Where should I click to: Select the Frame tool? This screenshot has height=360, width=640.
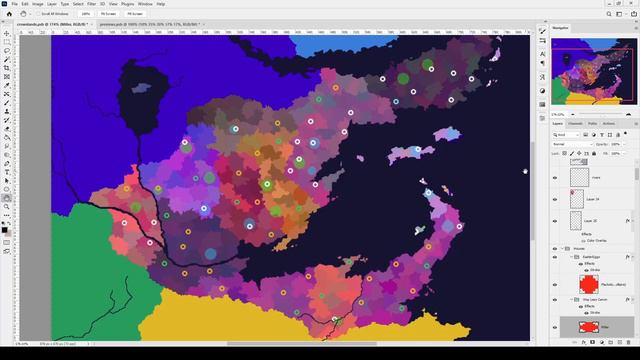(7, 77)
